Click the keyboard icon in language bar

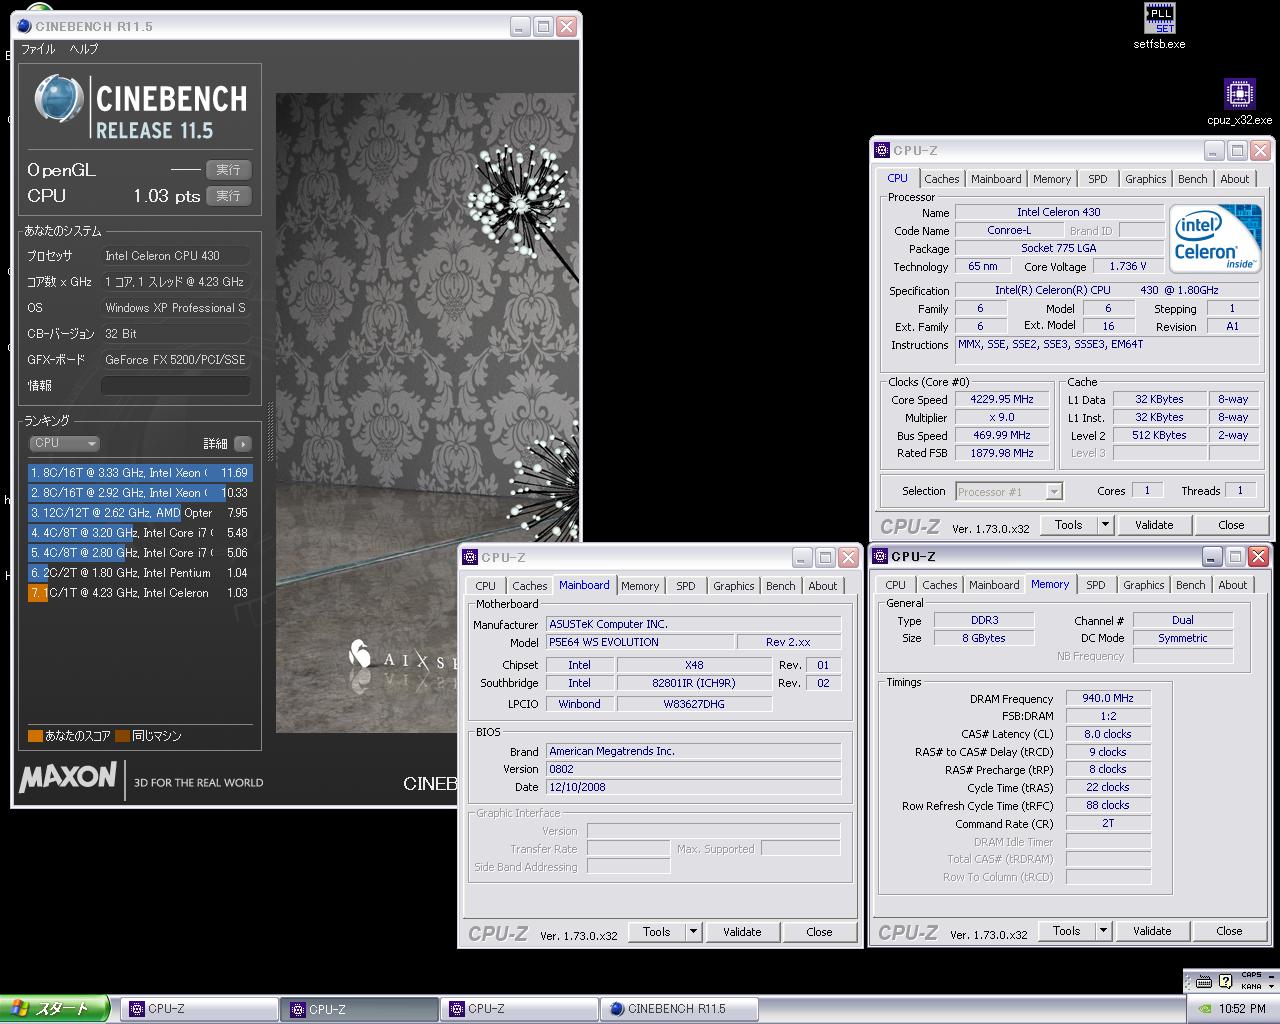pos(1204,981)
